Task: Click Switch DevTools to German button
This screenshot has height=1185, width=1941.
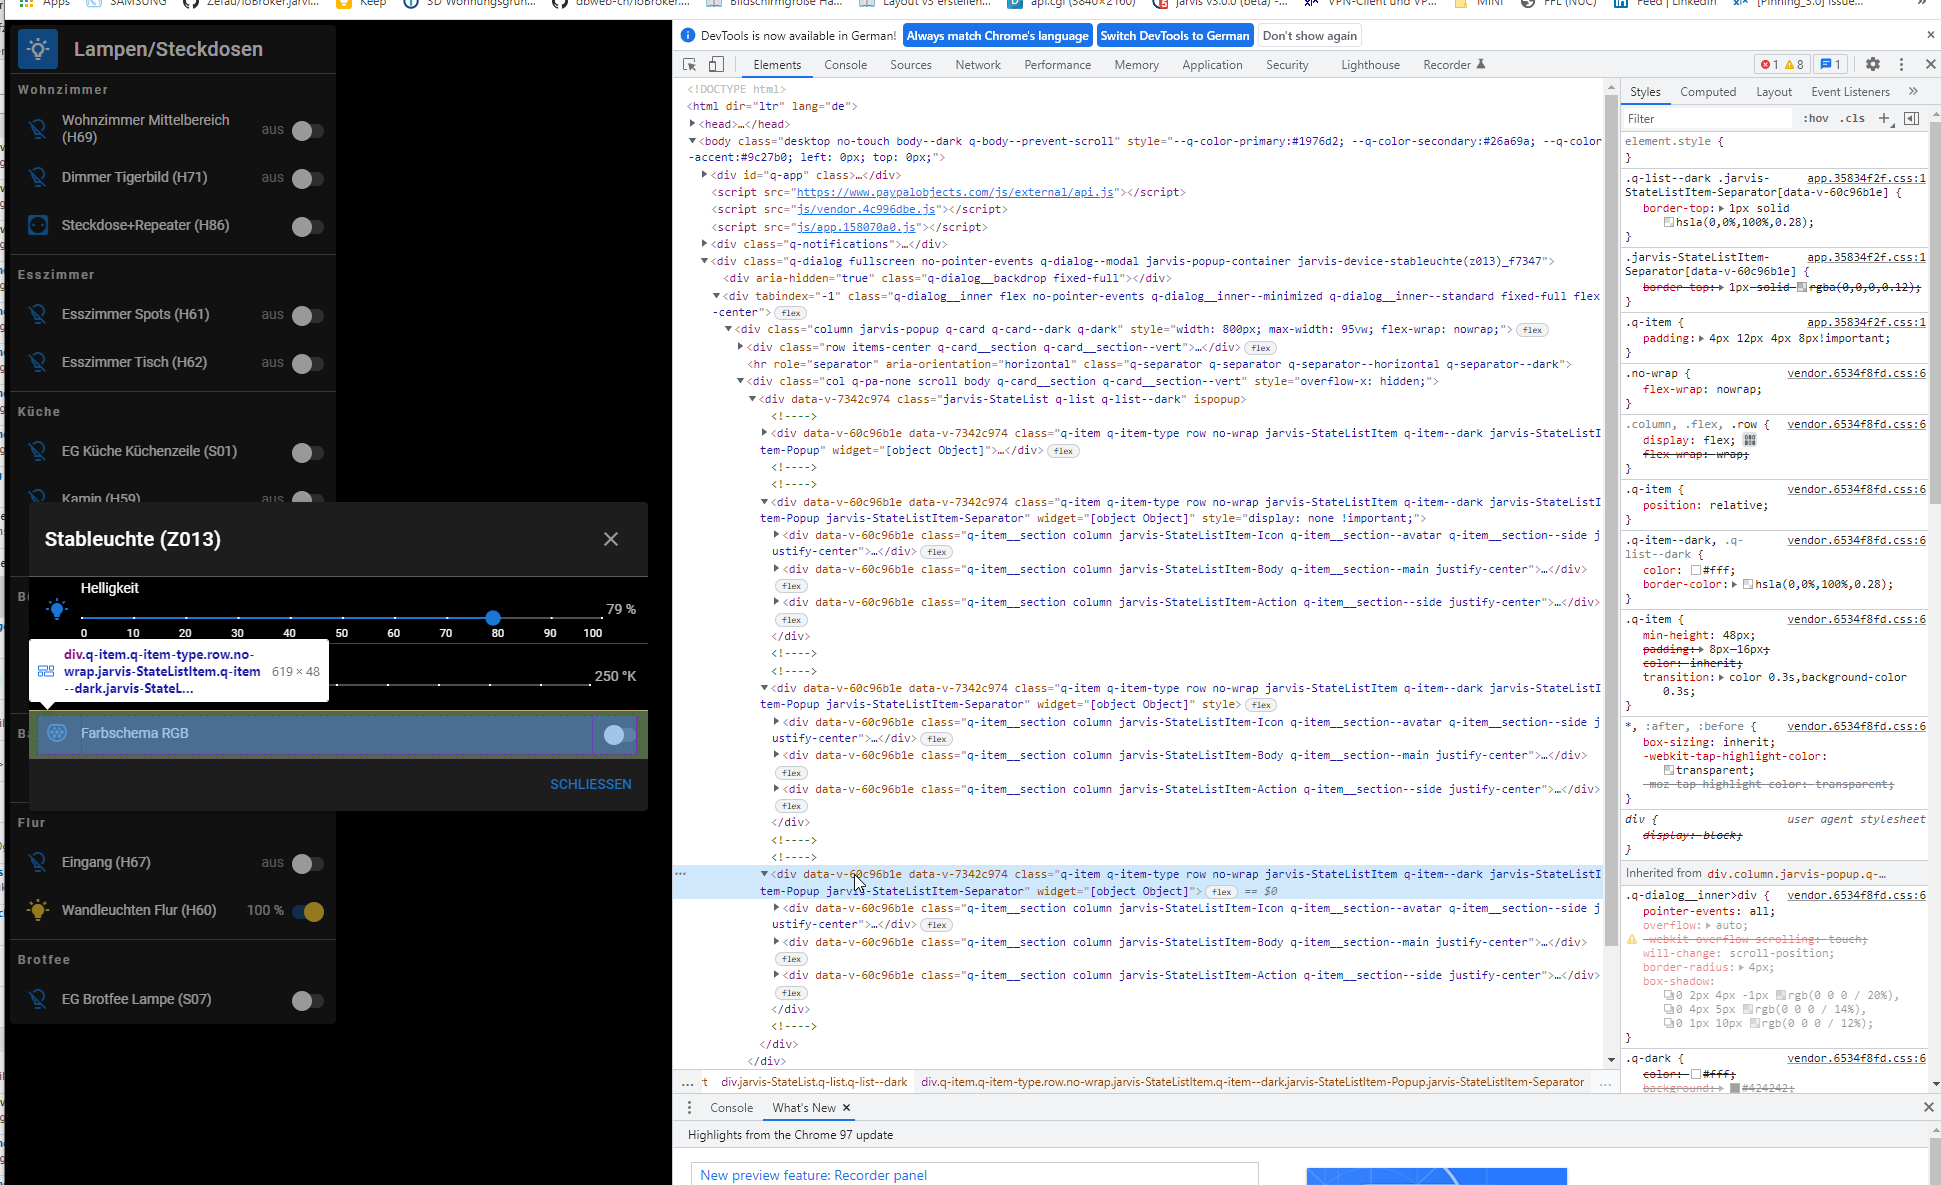Action: click(1174, 36)
